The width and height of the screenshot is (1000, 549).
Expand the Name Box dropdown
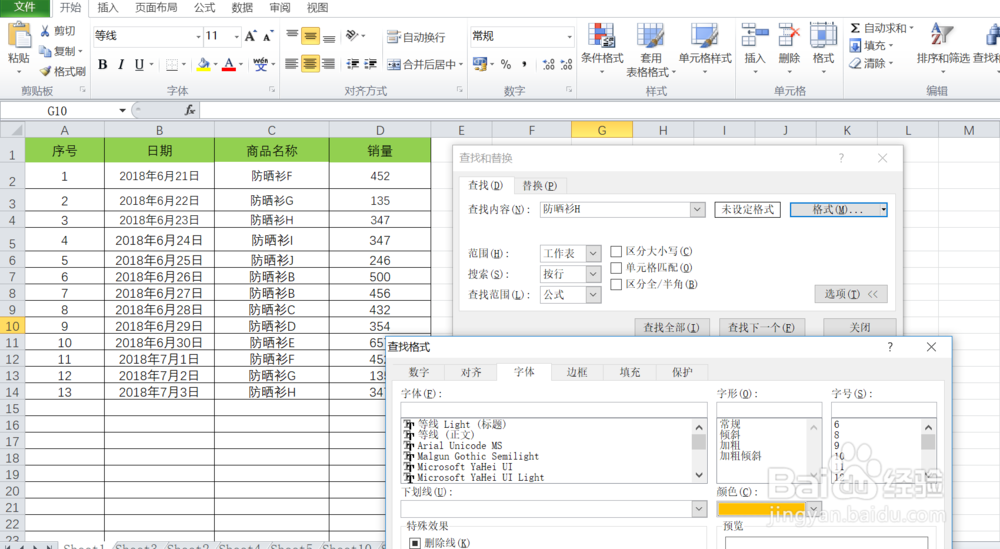click(x=122, y=110)
